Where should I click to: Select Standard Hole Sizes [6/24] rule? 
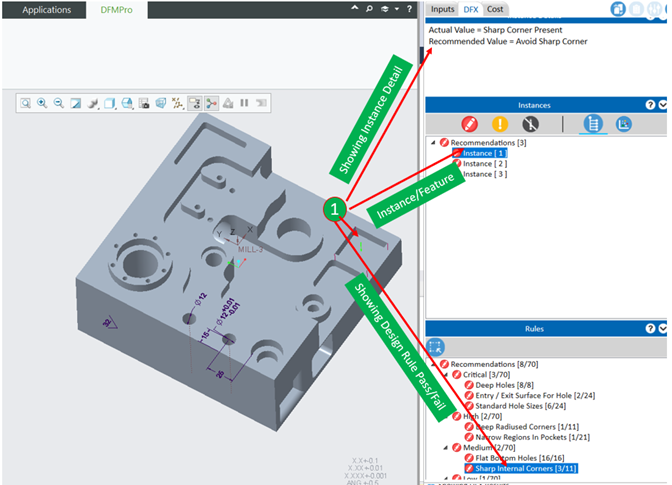[x=520, y=406]
